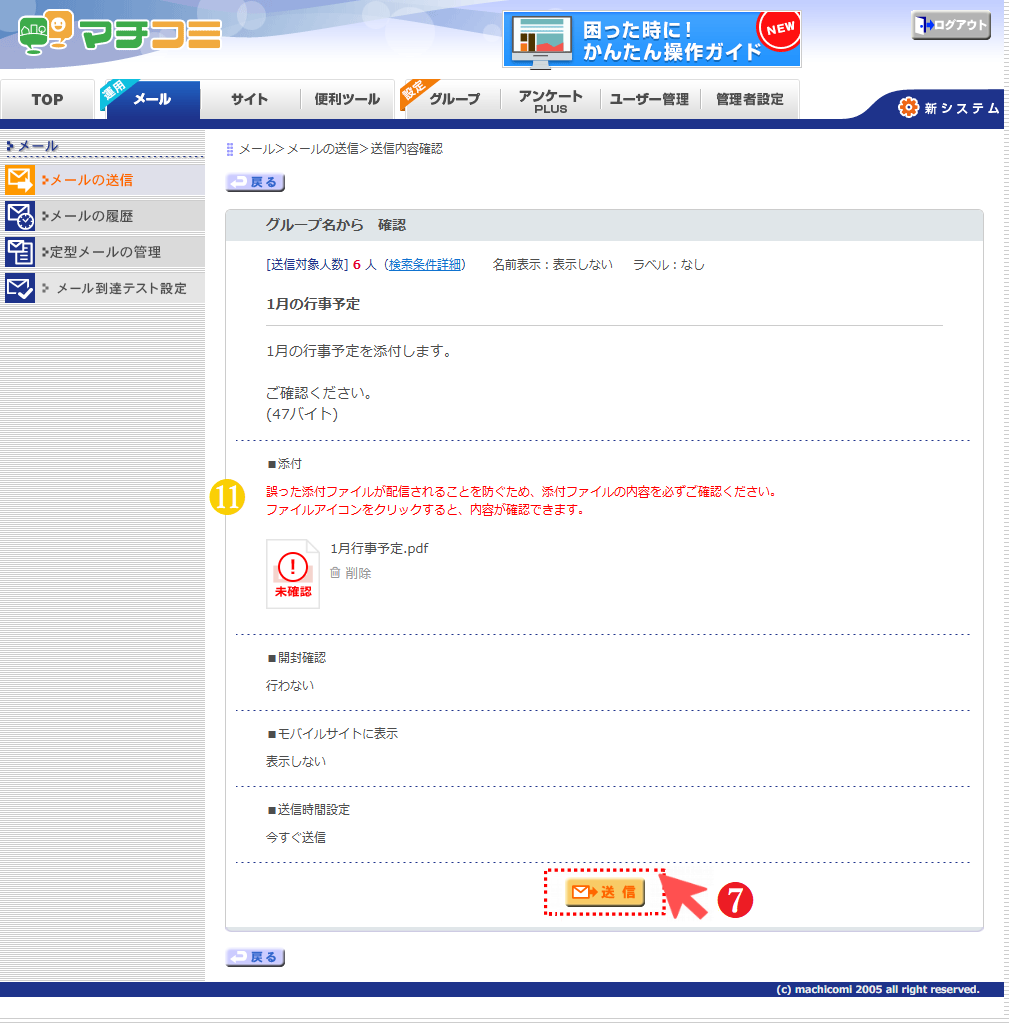Open the TOP tab
Image resolution: width=1009 pixels, height=1023 pixels.
click(x=47, y=99)
